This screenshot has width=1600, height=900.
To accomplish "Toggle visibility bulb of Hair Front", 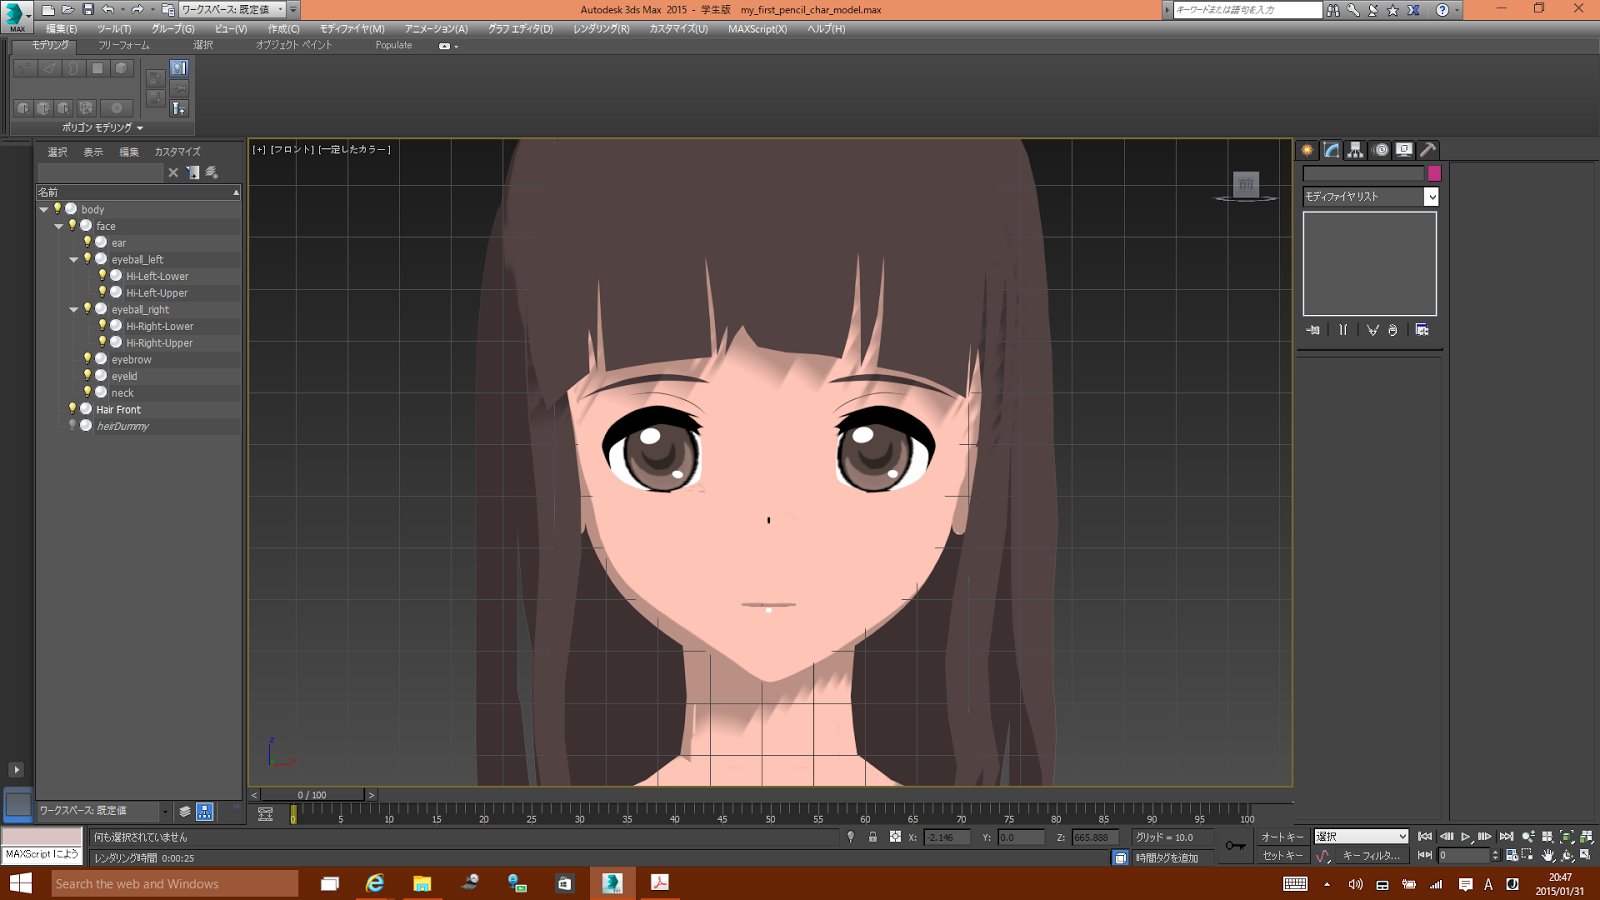I will (x=72, y=409).
